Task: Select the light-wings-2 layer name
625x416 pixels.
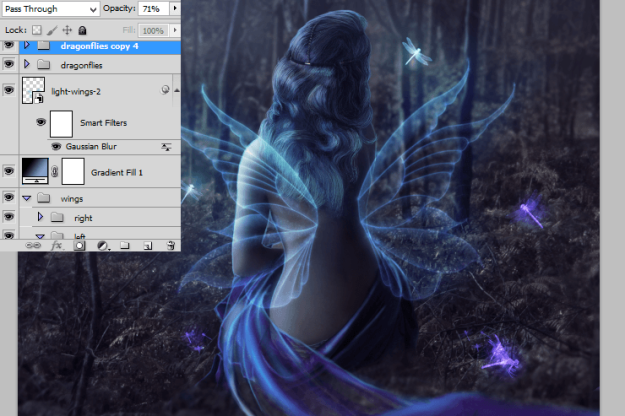Action: [76, 92]
